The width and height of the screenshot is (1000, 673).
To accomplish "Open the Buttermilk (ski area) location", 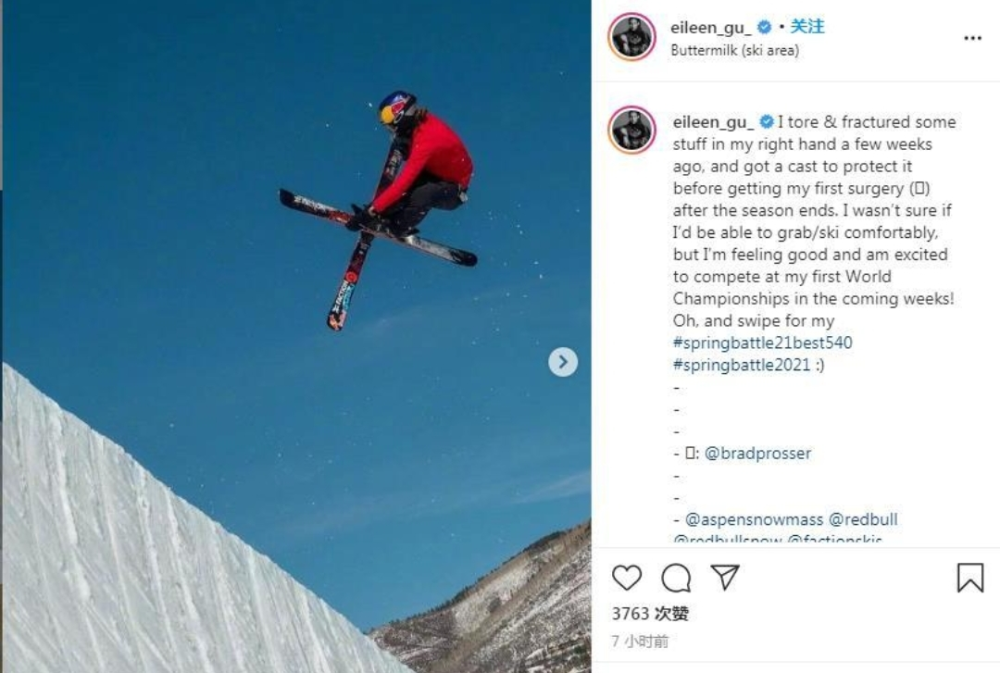I will pos(734,50).
